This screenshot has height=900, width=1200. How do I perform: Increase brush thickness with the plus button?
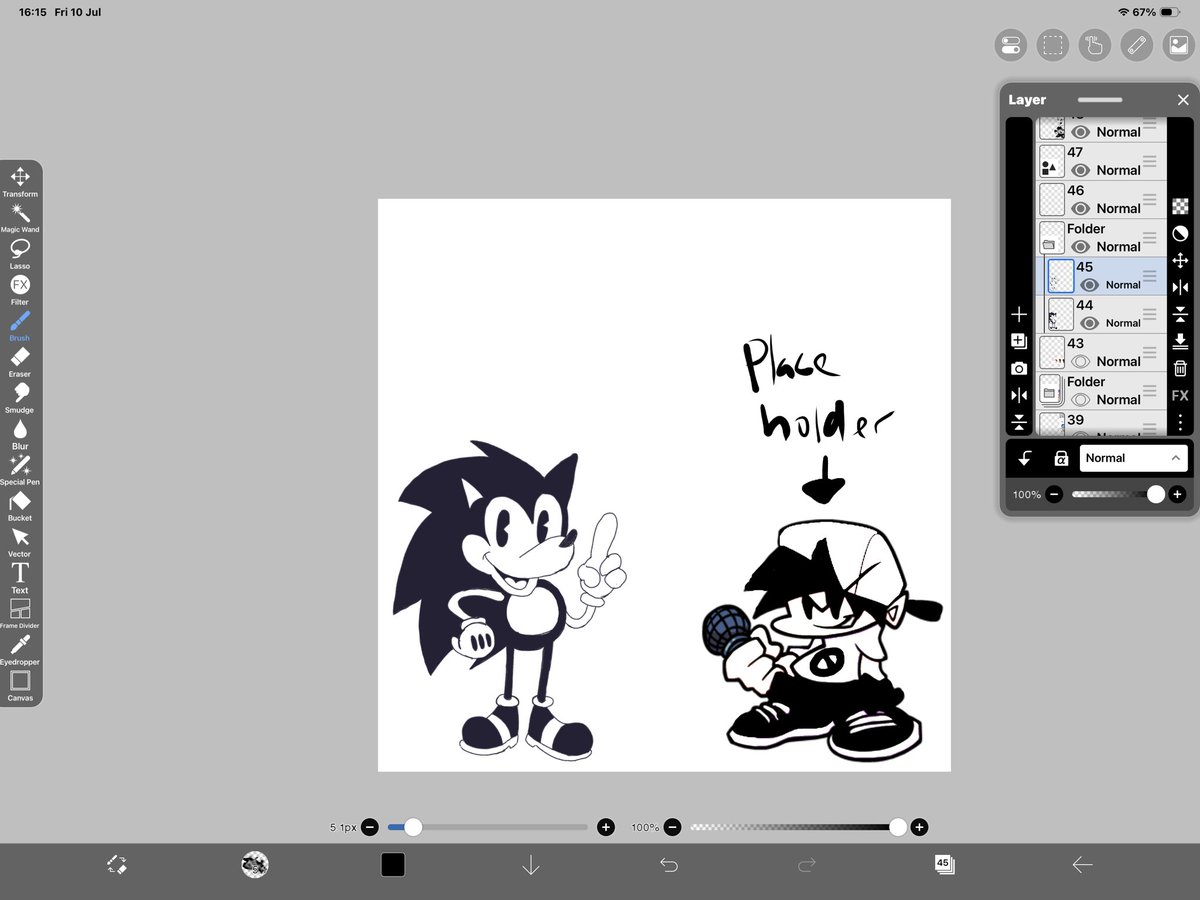(x=605, y=827)
